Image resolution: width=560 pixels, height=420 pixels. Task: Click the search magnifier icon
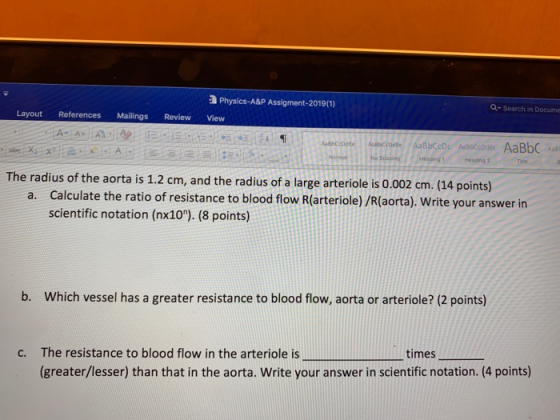(494, 107)
